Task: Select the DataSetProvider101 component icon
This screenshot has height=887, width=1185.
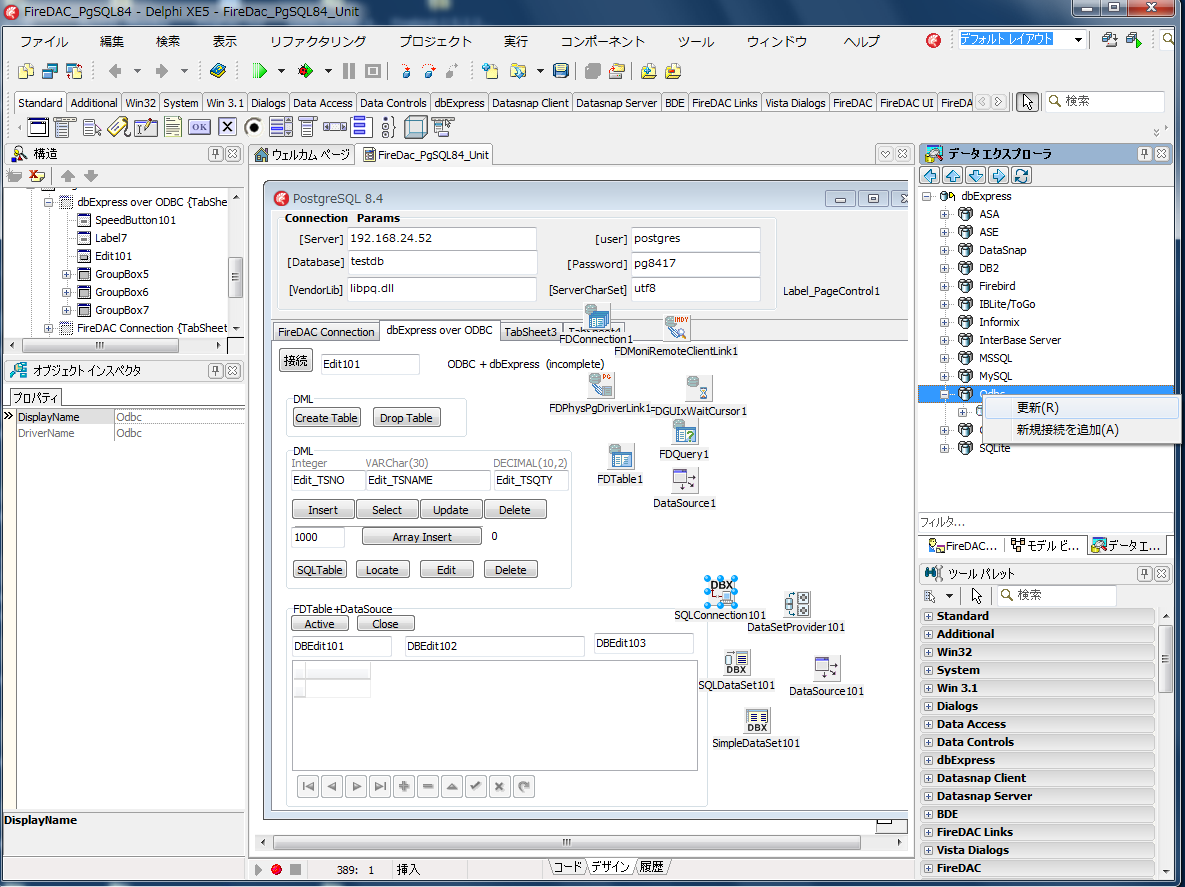Action: (797, 604)
